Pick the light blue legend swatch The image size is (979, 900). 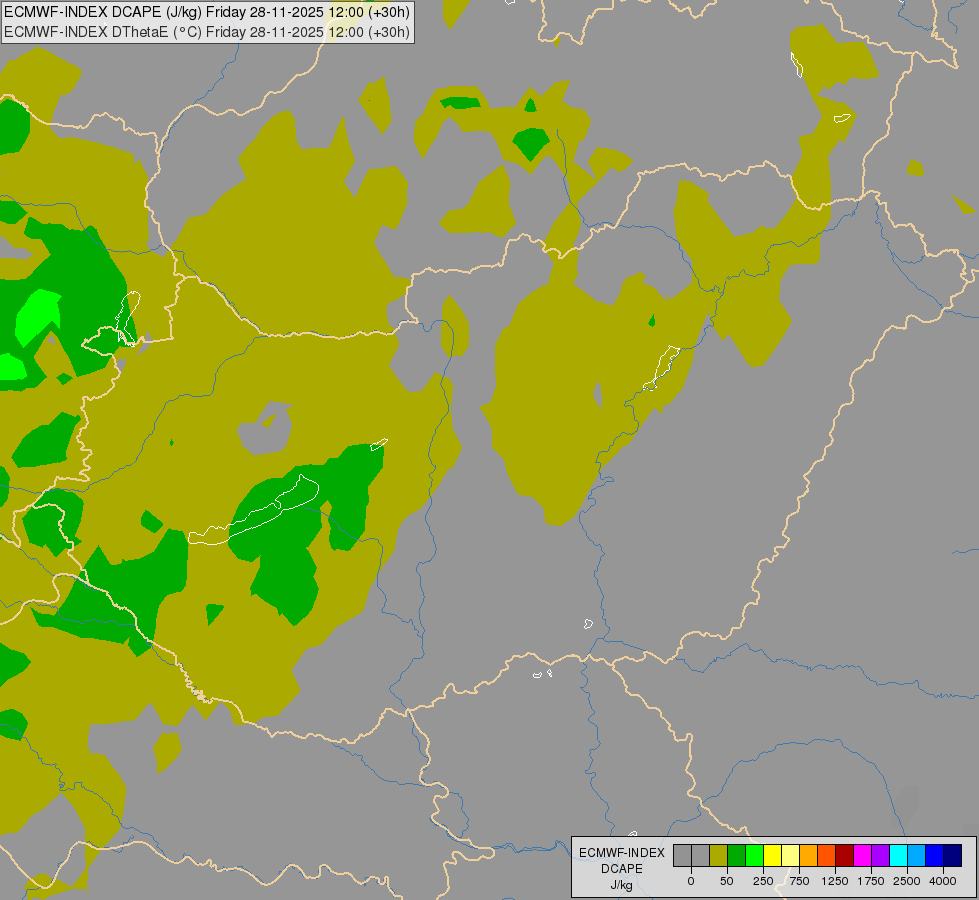pyautogui.click(x=917, y=856)
